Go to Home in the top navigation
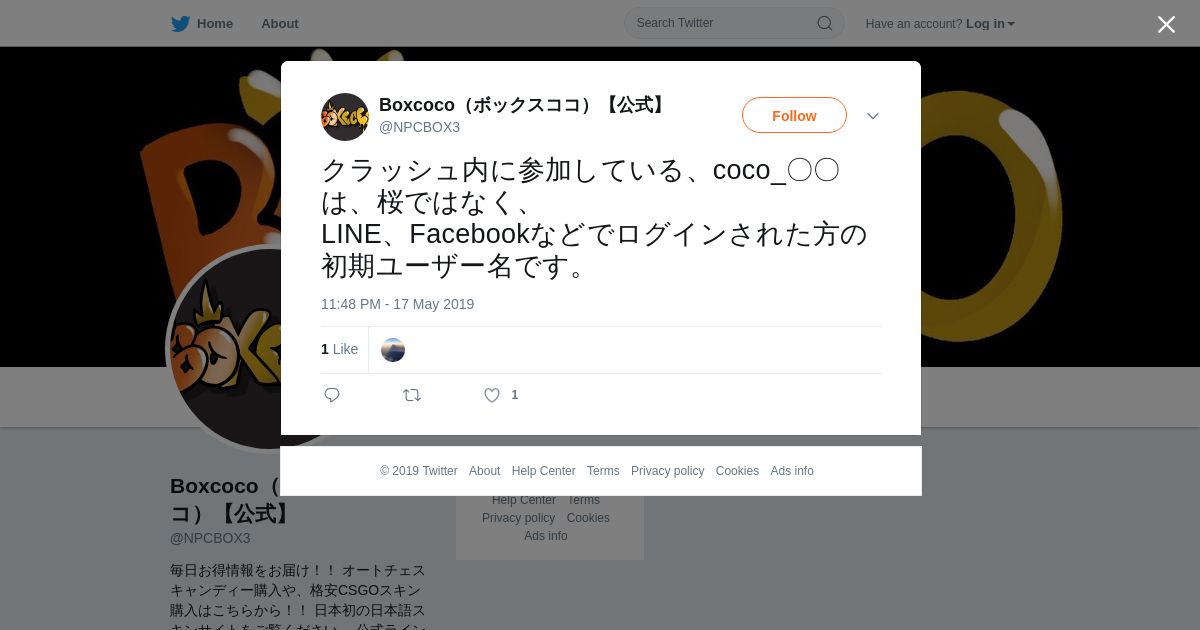This screenshot has width=1200, height=630. point(215,24)
